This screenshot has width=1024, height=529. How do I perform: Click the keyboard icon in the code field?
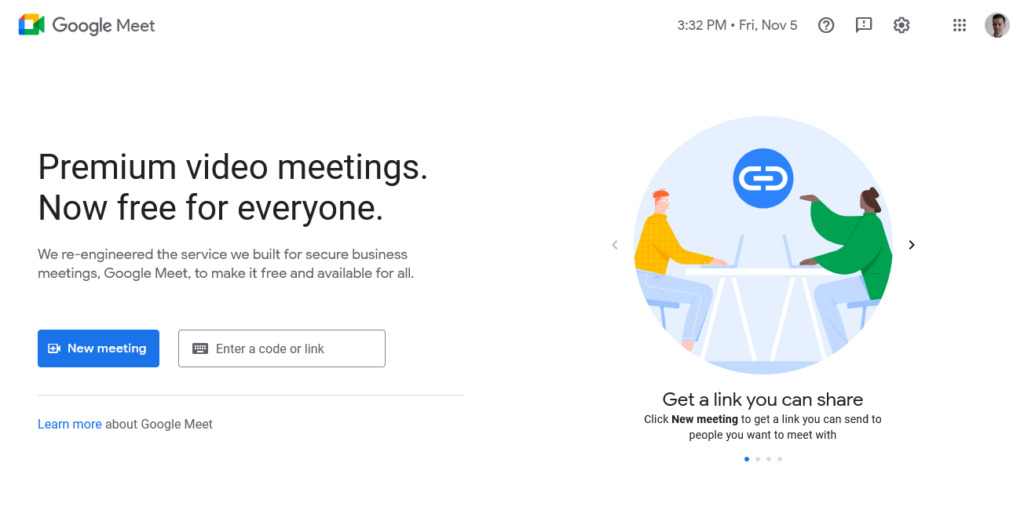[200, 349]
